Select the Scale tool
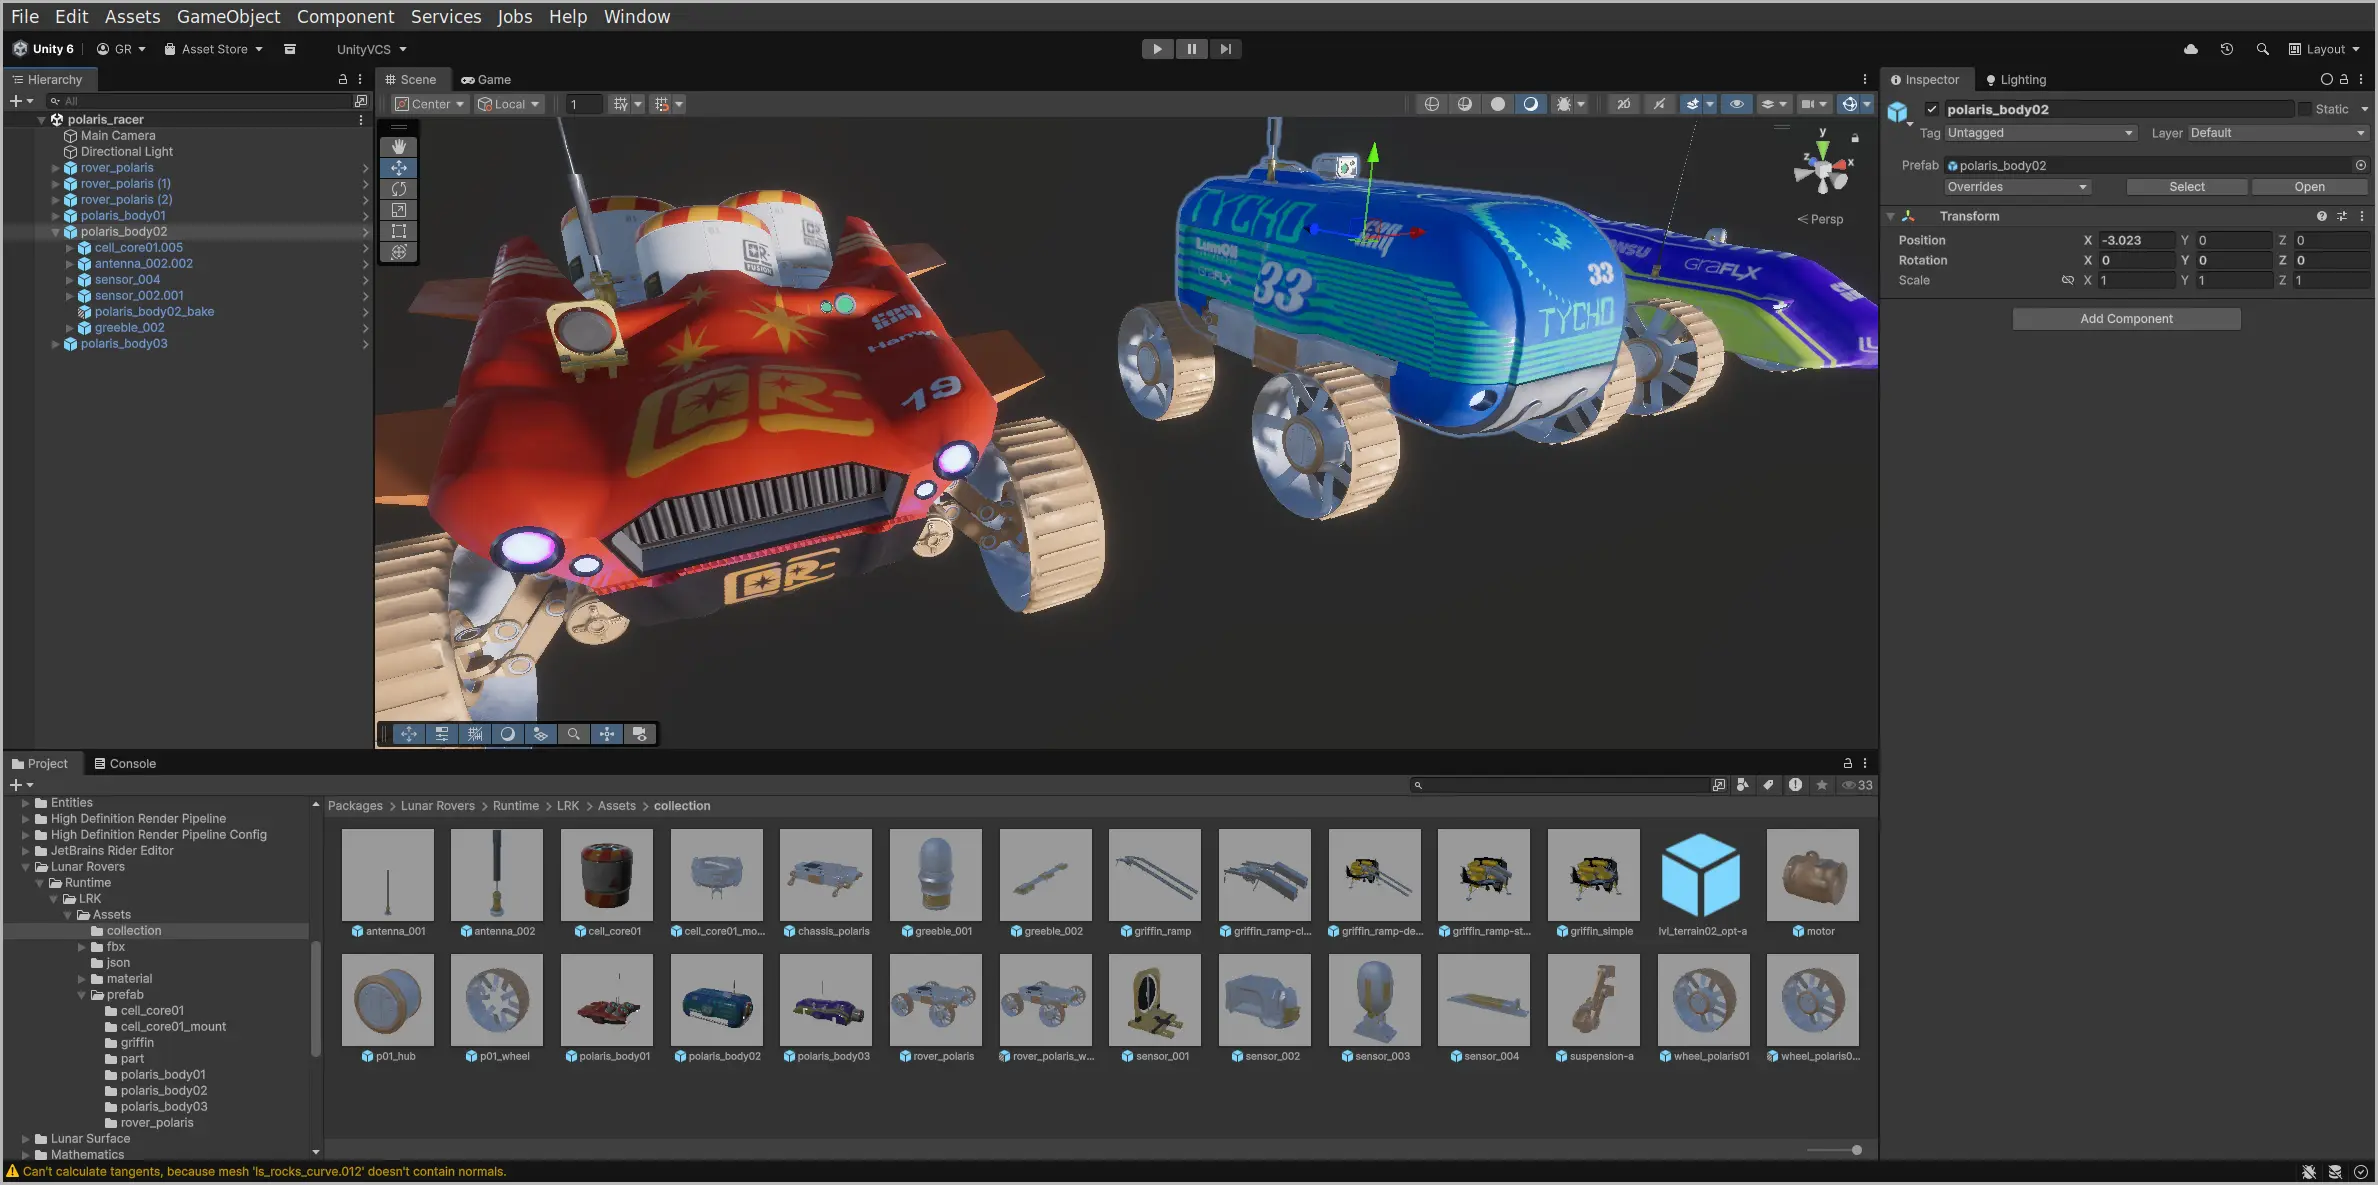2378x1185 pixels. pyautogui.click(x=399, y=210)
